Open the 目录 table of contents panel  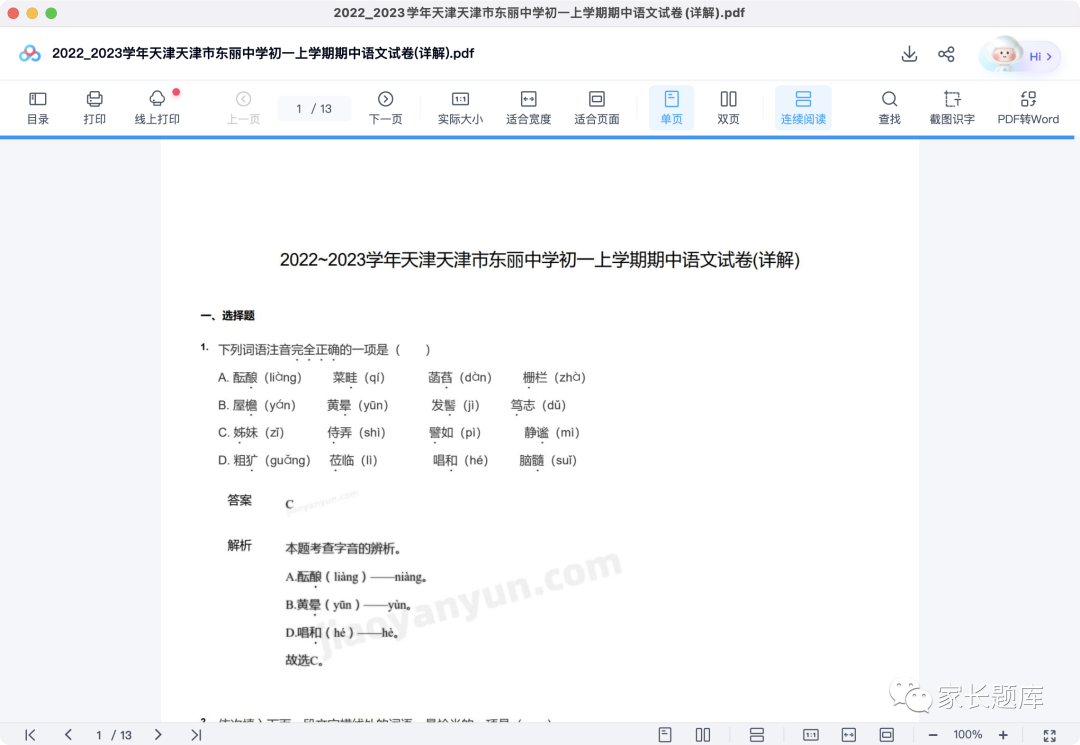coord(38,108)
